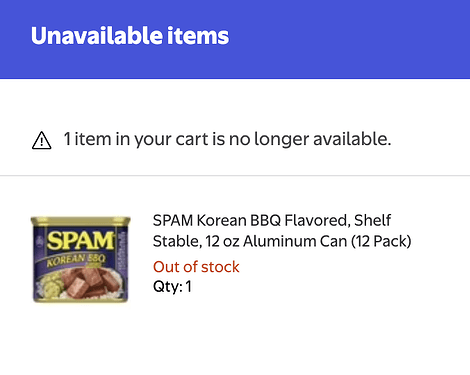Click the horizontal divider below the warning
The width and height of the screenshot is (470, 375).
click(x=235, y=175)
